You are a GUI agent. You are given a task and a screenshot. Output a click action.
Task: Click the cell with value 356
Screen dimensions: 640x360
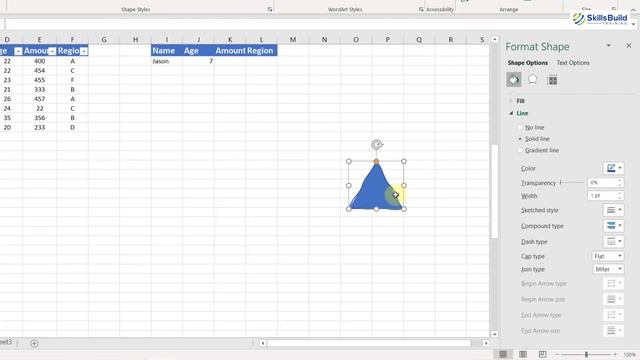(x=40, y=118)
